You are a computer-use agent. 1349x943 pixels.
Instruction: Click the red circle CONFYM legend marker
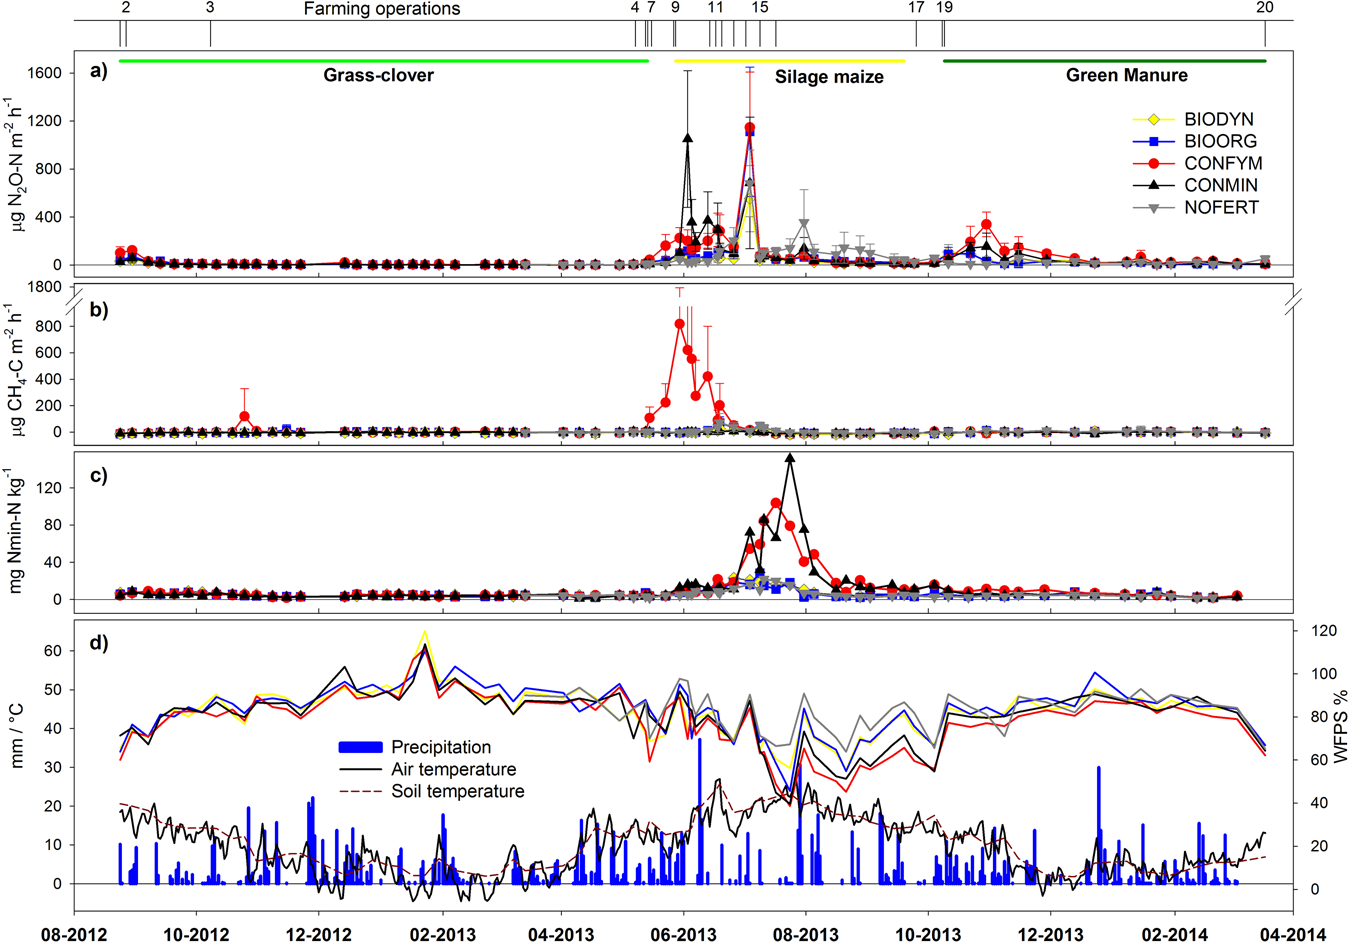click(1152, 164)
